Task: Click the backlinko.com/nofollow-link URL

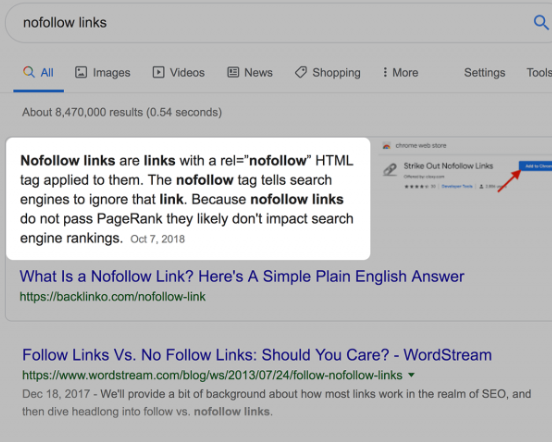Action: click(x=113, y=297)
